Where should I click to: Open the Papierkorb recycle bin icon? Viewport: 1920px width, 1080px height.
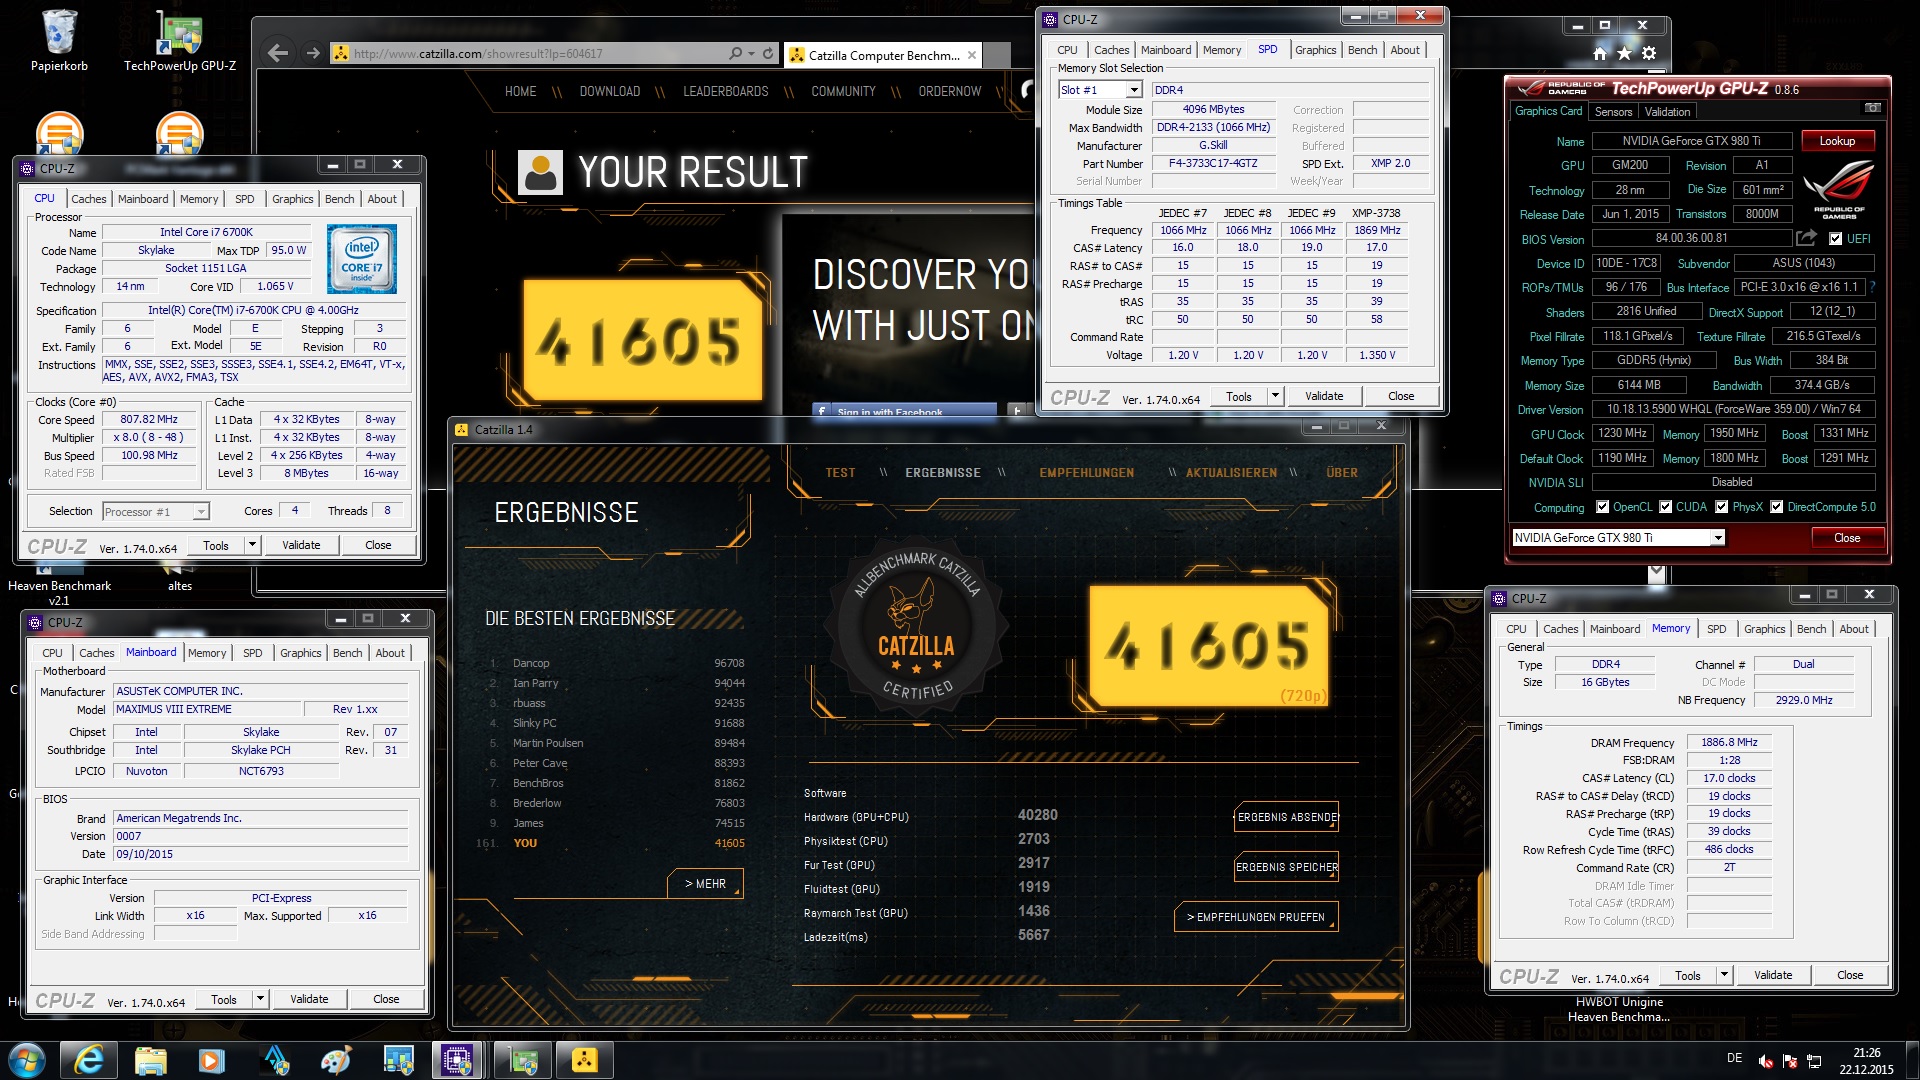tap(60, 40)
